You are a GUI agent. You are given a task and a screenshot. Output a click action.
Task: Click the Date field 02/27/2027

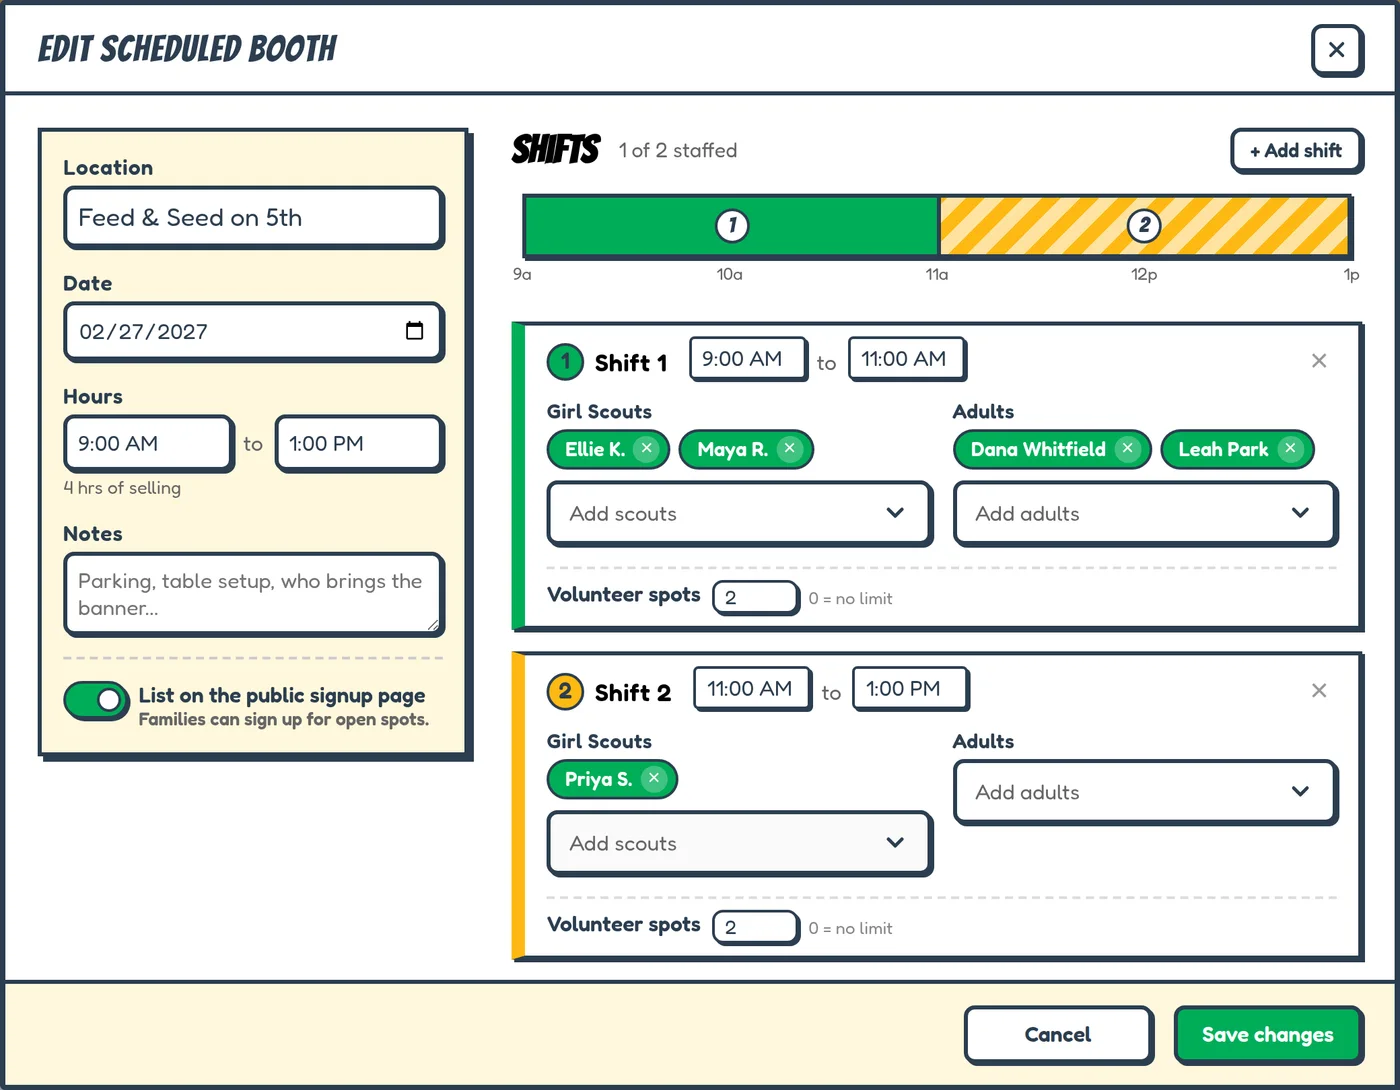tap(254, 332)
